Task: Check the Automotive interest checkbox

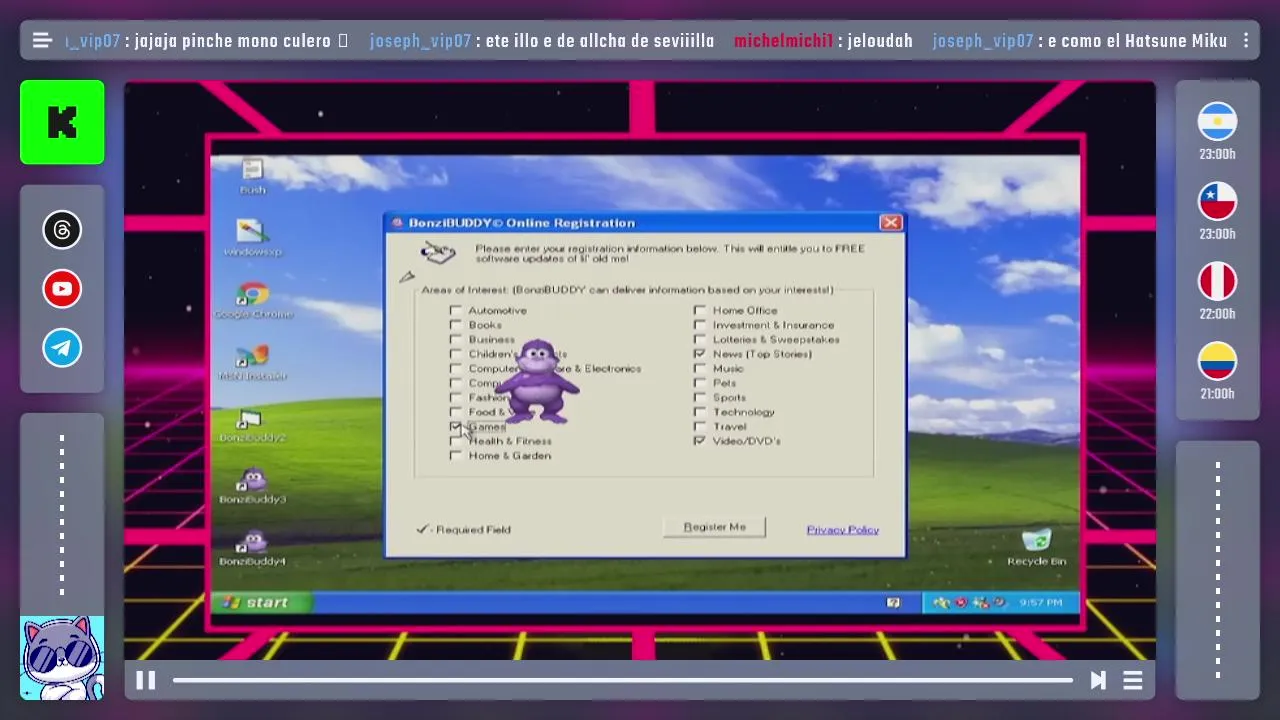Action: tap(456, 310)
